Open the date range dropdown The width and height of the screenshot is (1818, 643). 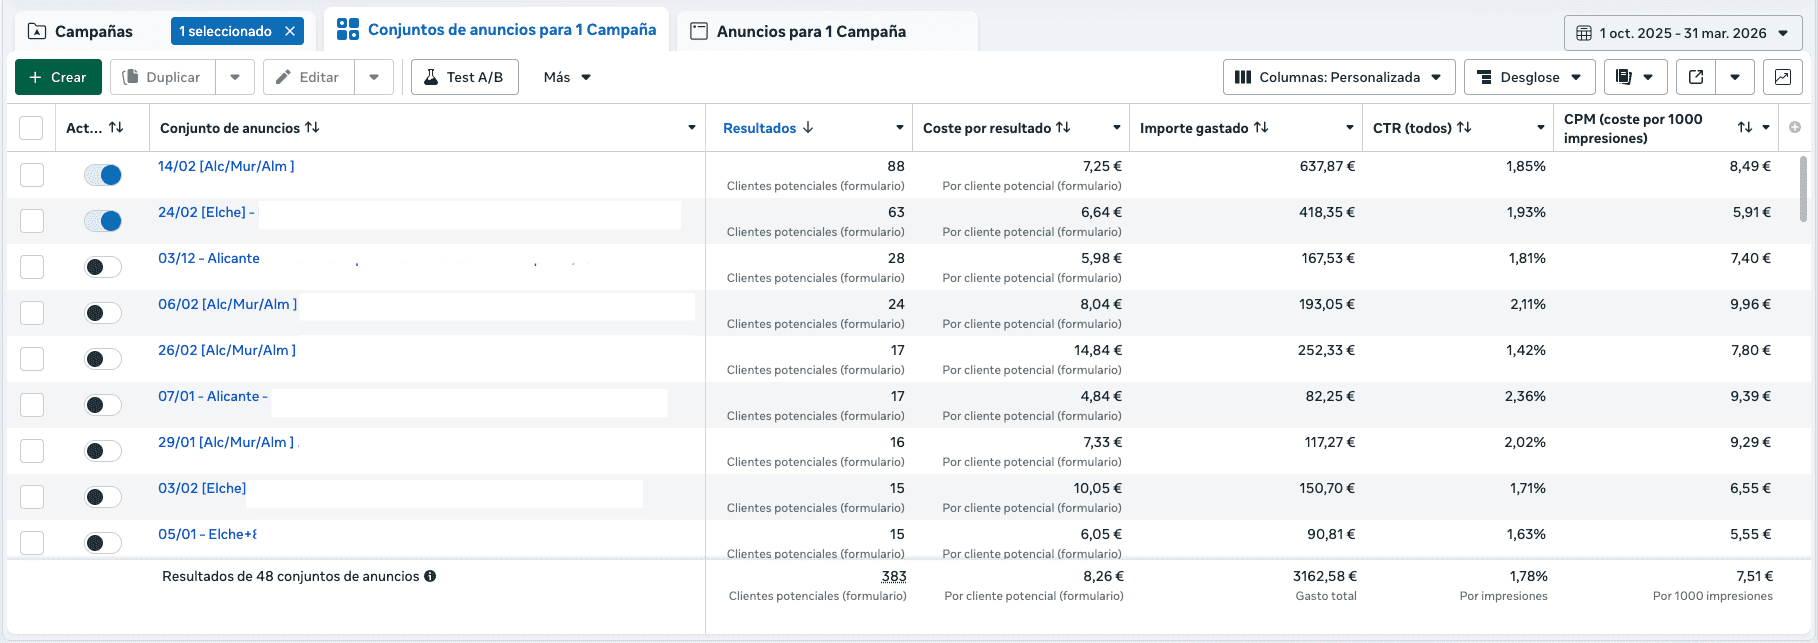click(1683, 33)
